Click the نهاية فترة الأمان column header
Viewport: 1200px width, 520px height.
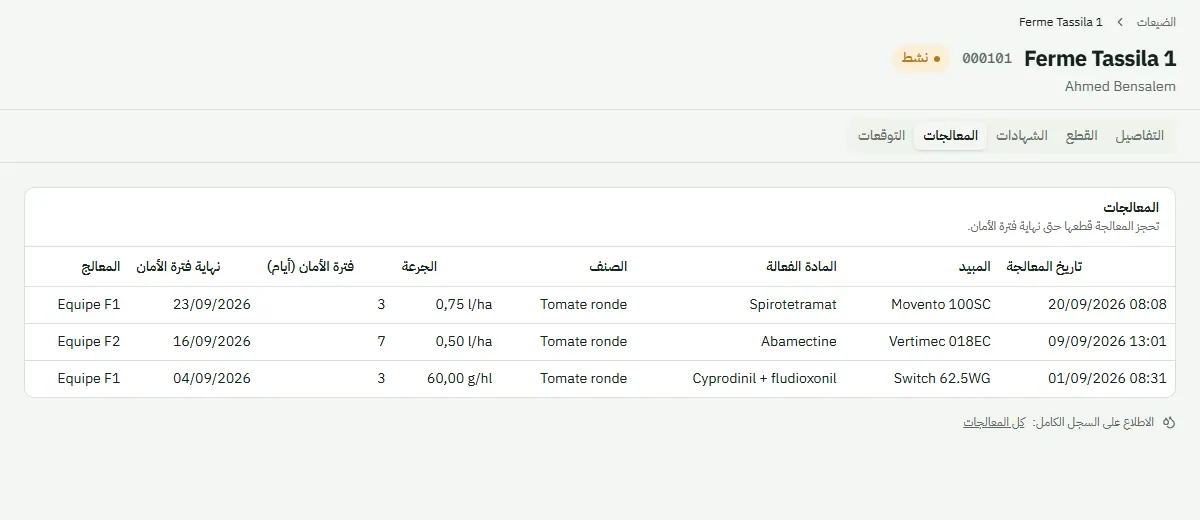coord(178,267)
